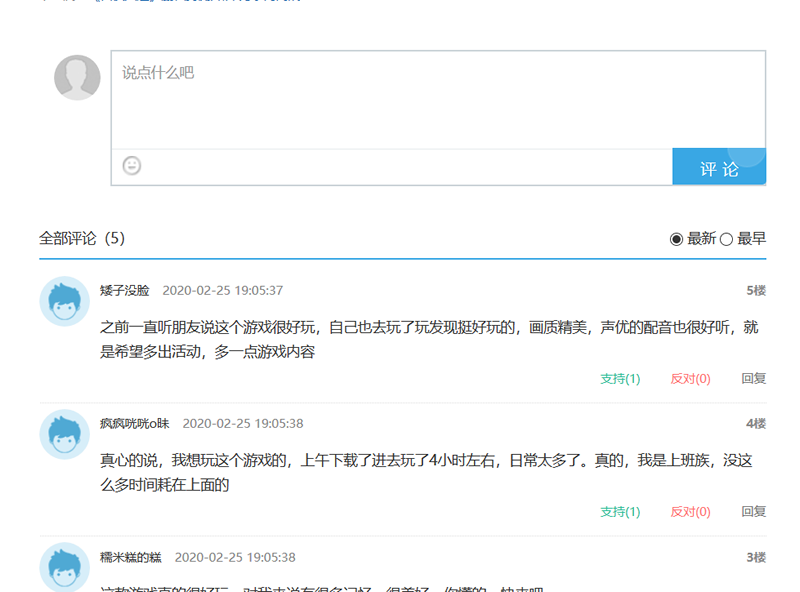
Task: Open username 糯米糕的糕 profile link
Action: (x=131, y=557)
